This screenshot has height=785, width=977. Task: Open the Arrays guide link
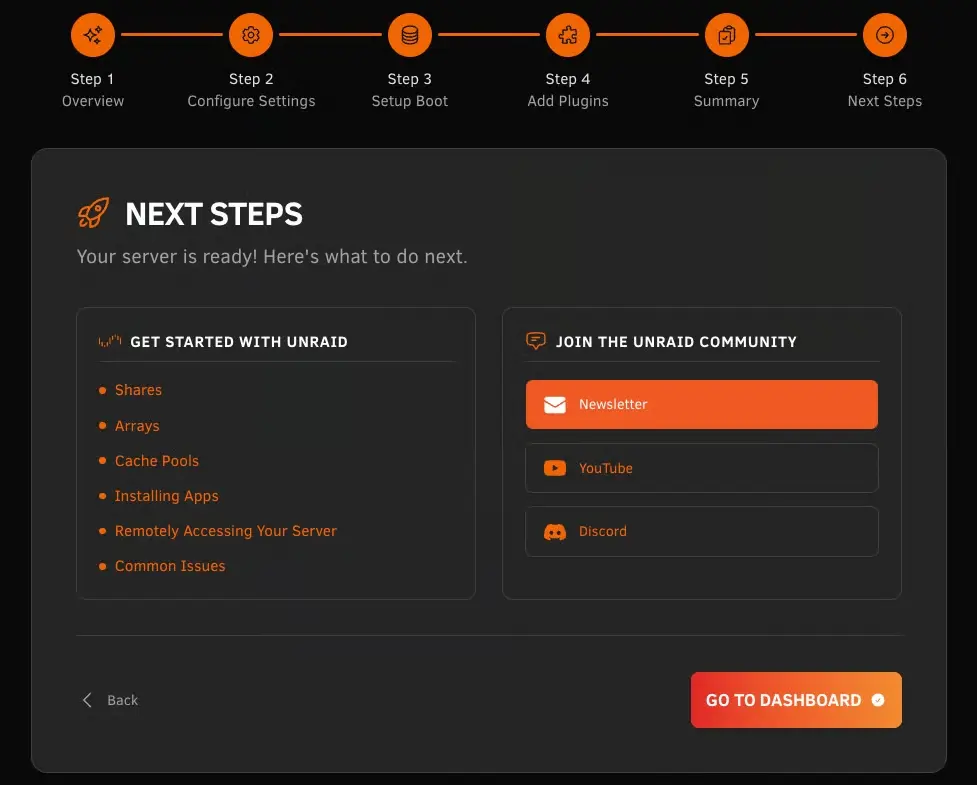[x=137, y=426]
